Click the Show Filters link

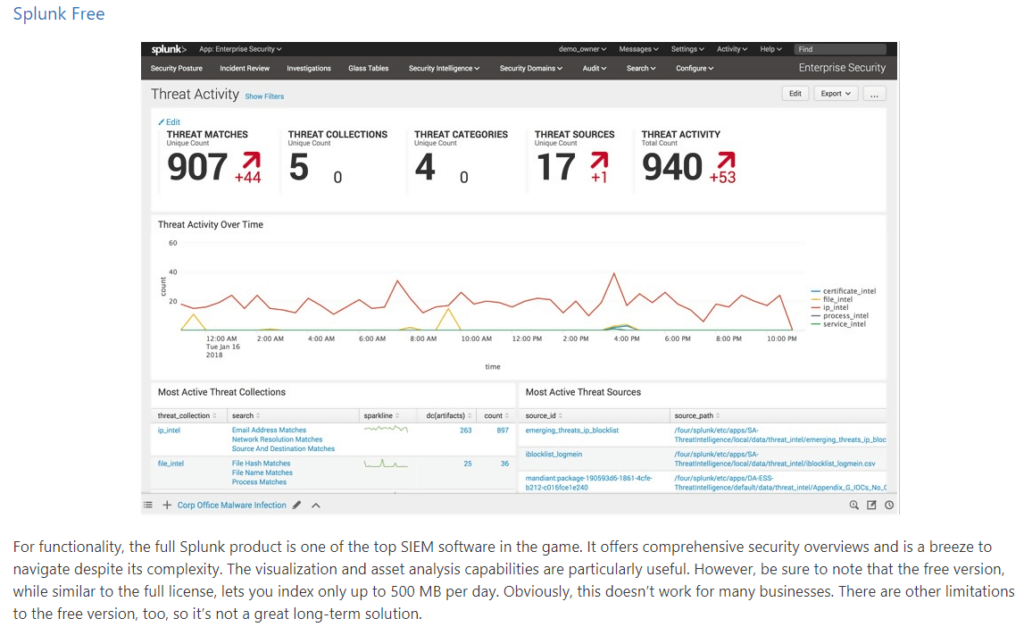tap(264, 96)
